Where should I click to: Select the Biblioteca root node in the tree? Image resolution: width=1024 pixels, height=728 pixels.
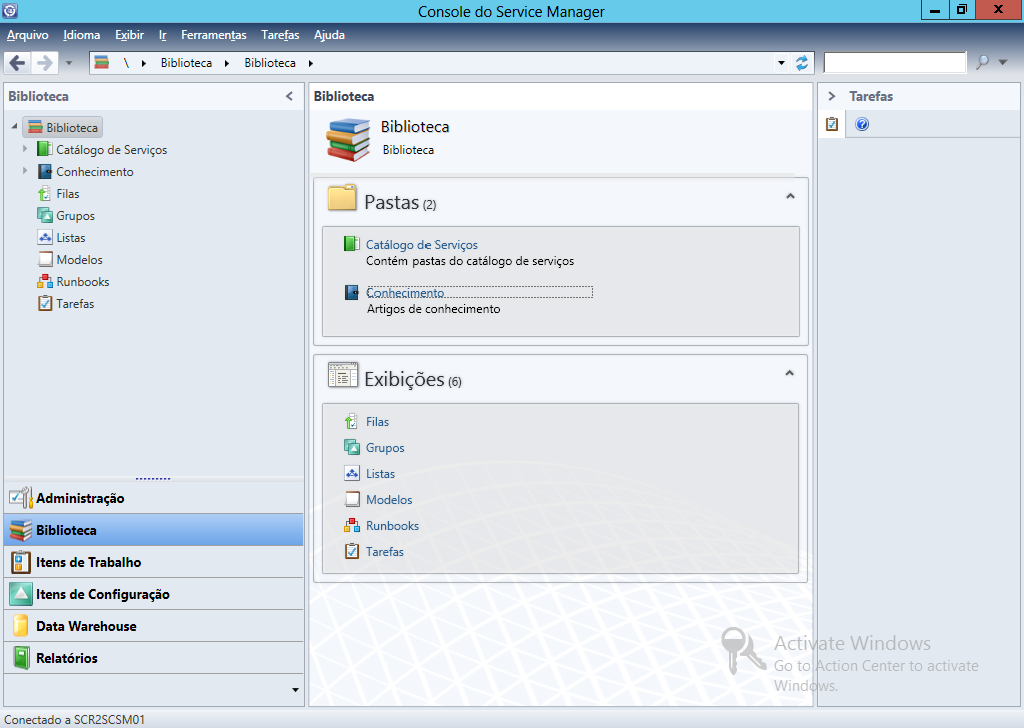(63, 127)
